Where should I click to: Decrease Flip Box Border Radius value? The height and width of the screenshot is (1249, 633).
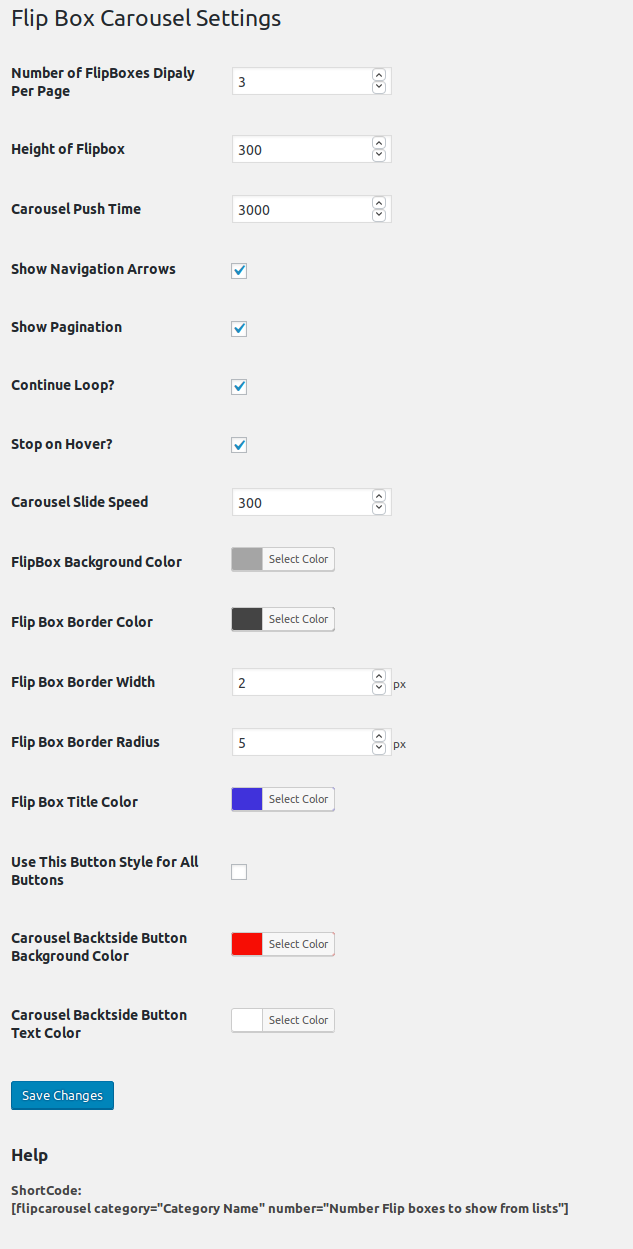click(x=379, y=748)
